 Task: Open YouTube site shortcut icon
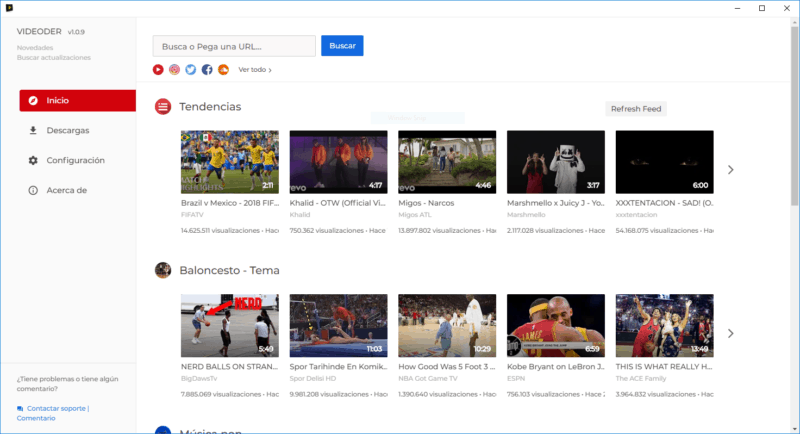tap(158, 70)
